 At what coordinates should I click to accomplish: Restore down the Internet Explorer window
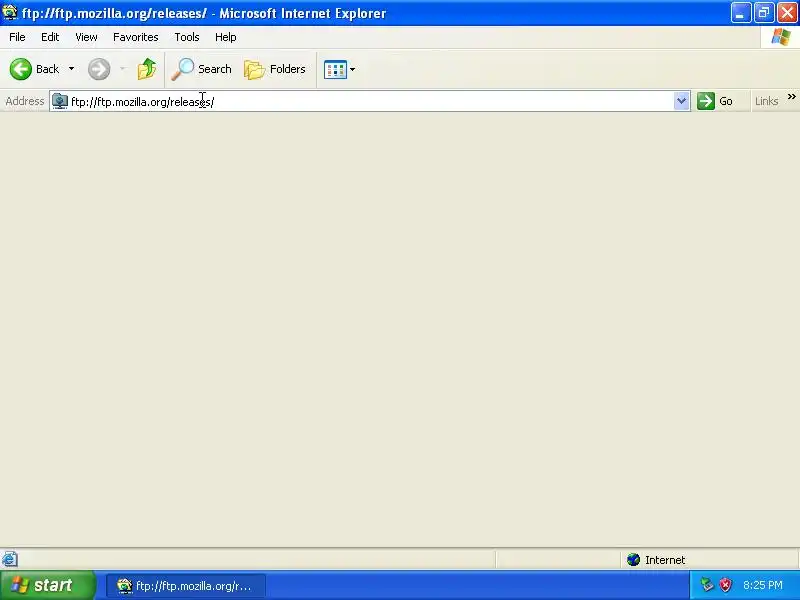764,13
